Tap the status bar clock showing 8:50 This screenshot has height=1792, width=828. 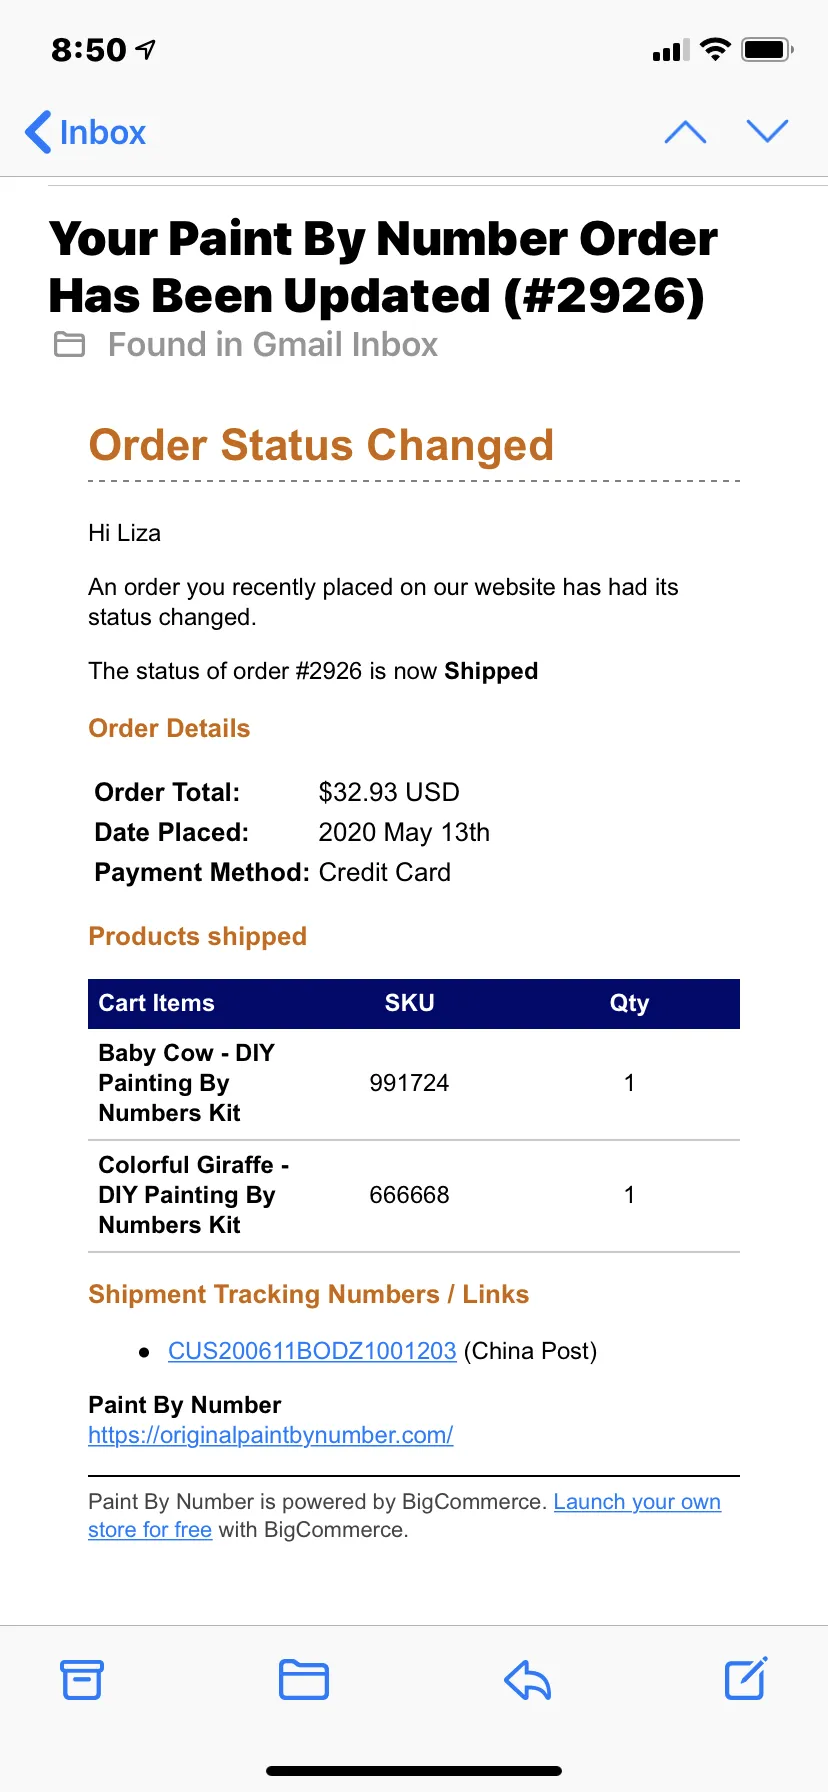(x=89, y=49)
